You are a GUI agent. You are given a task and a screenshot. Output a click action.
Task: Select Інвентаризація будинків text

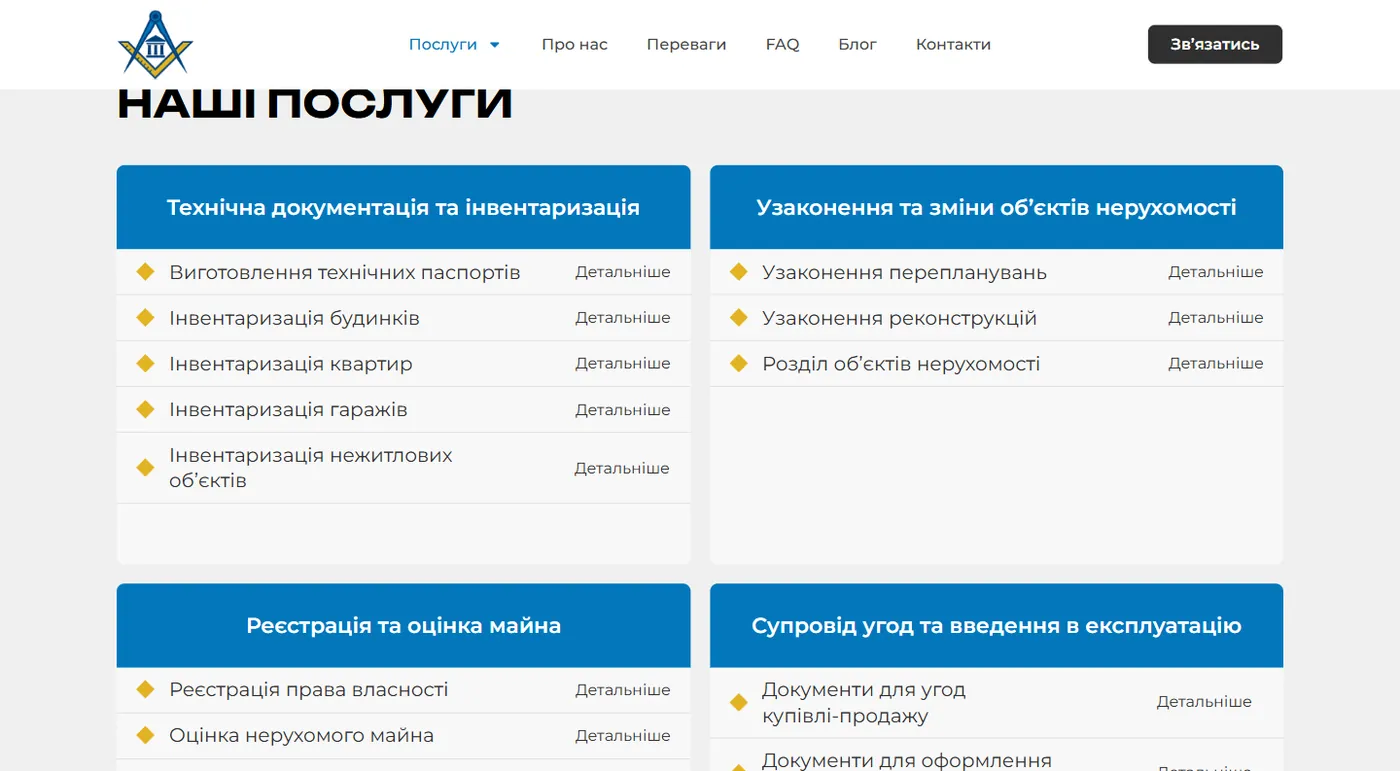(x=294, y=318)
